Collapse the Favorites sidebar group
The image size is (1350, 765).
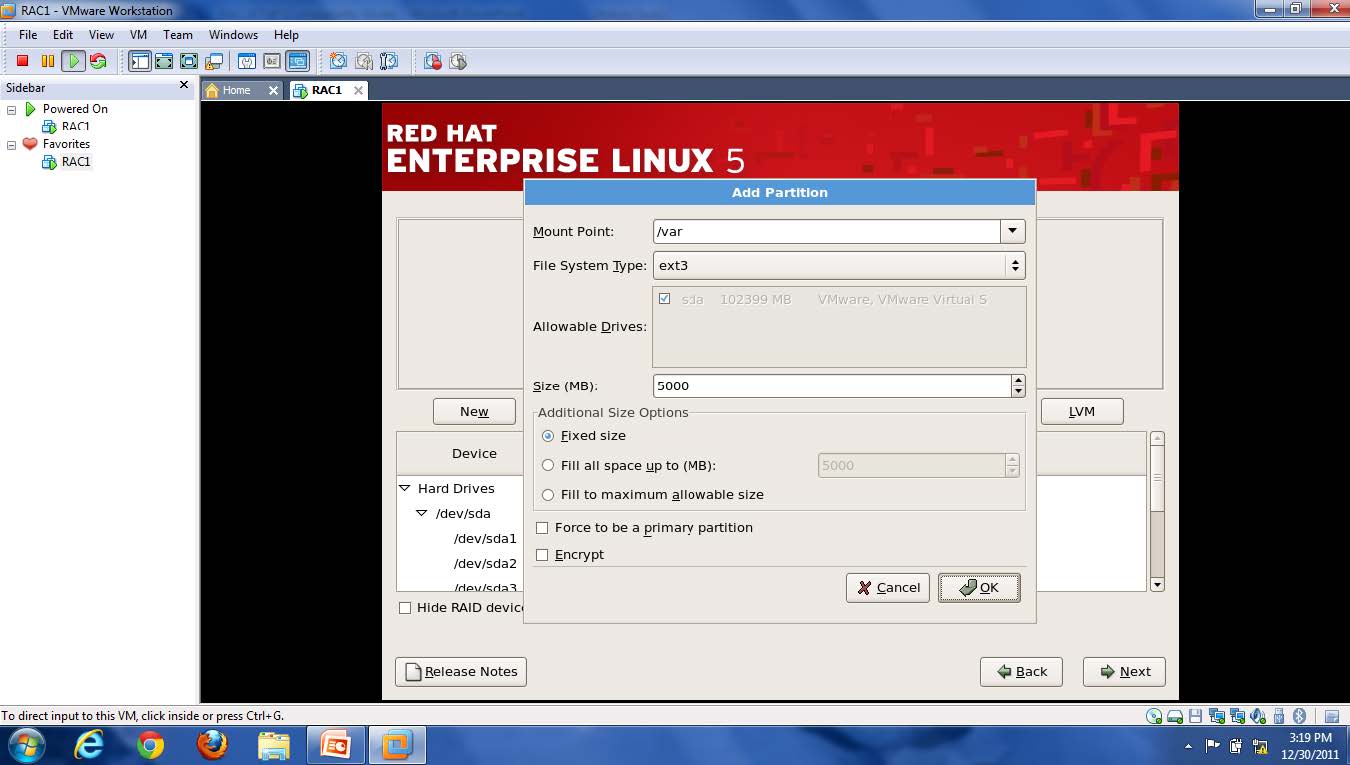12,144
